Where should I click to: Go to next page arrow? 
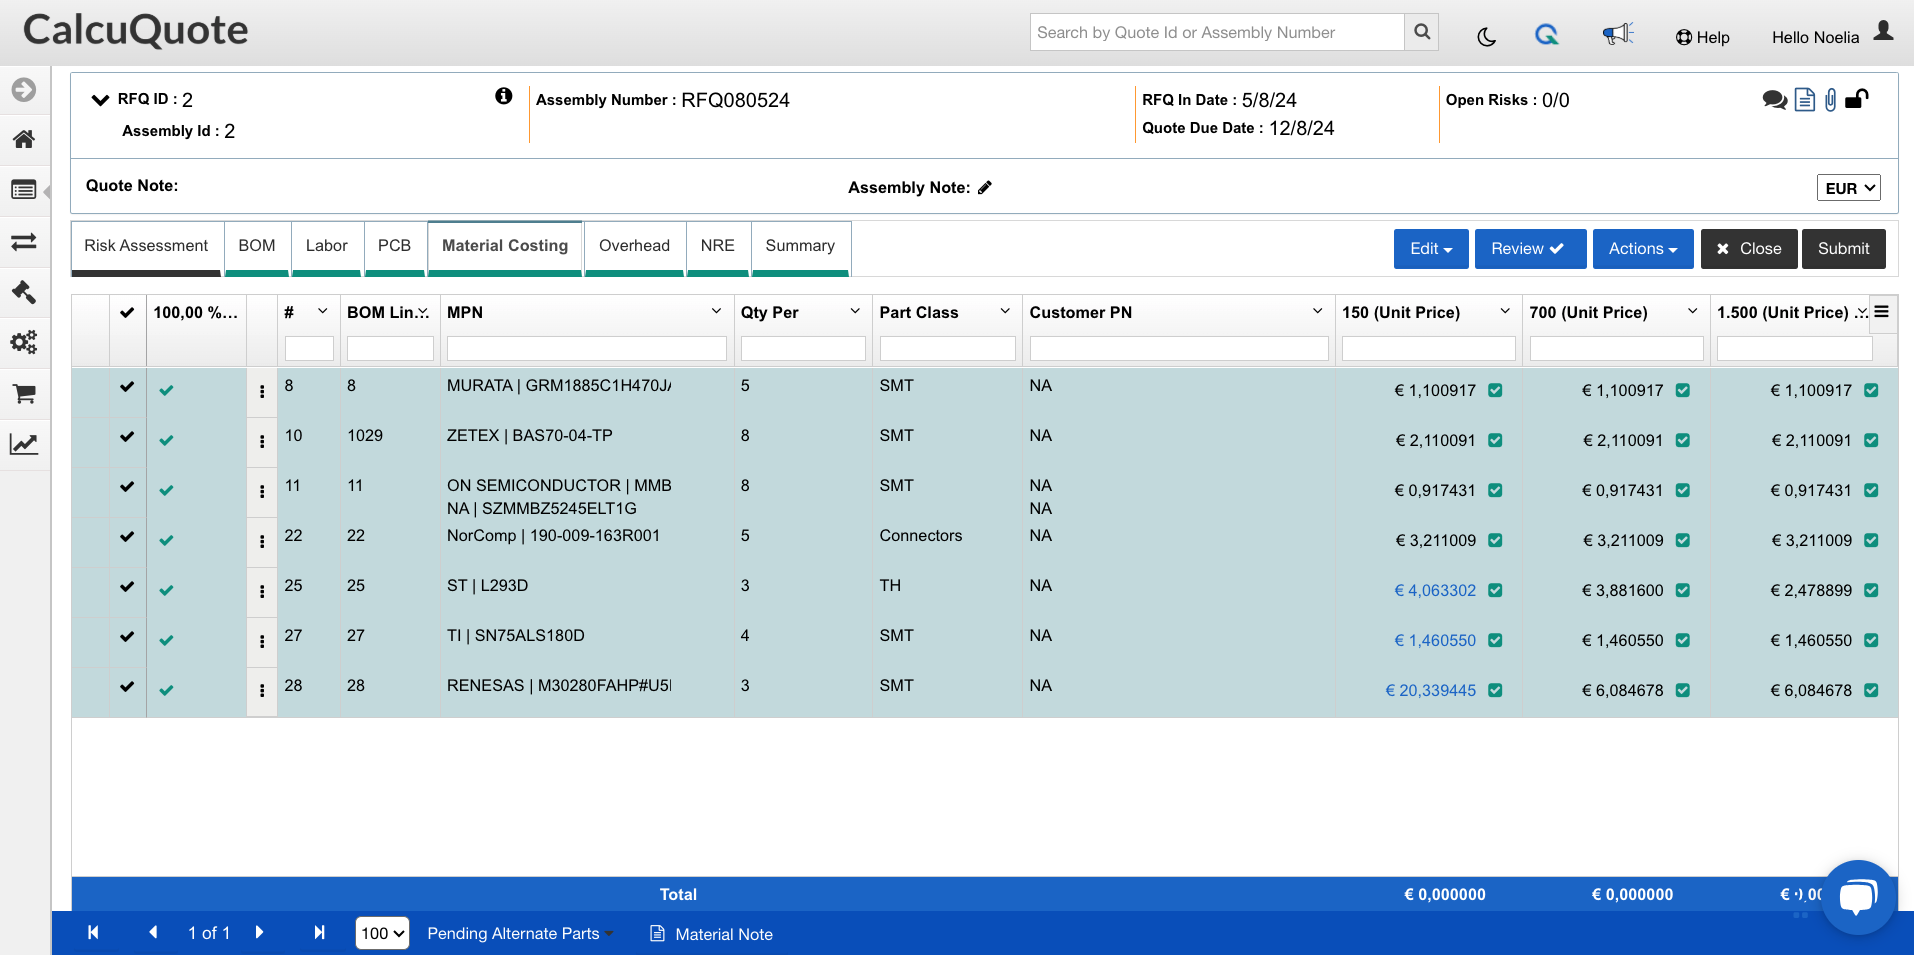[260, 933]
